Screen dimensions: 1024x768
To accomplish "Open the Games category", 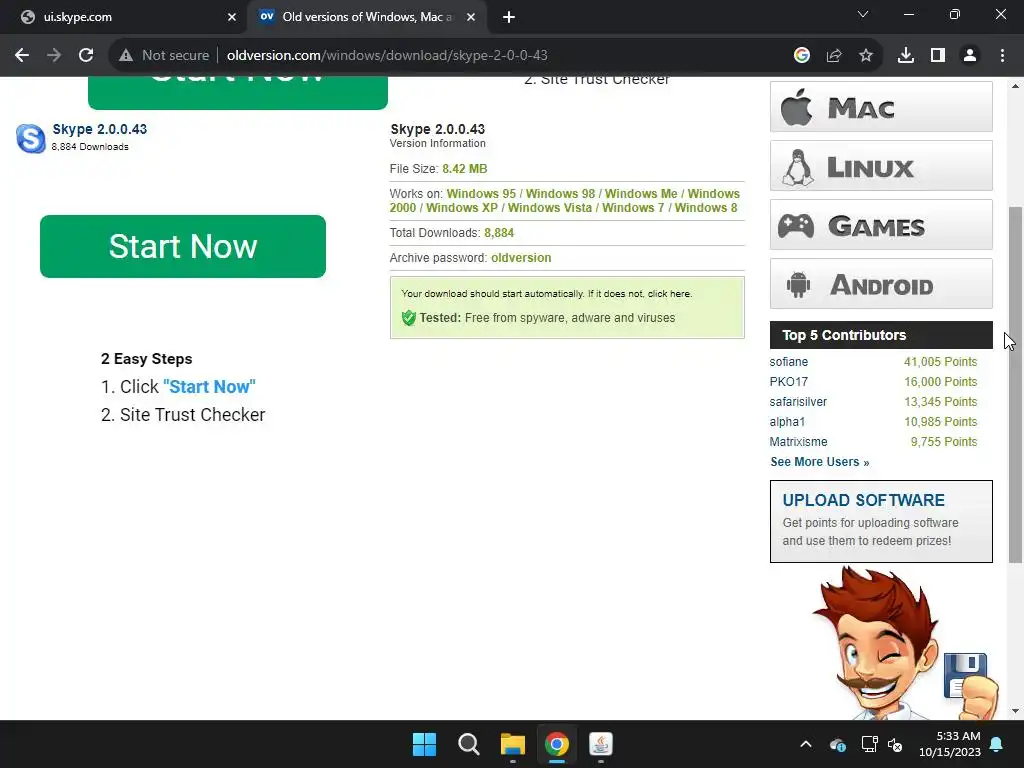I will point(881,225).
